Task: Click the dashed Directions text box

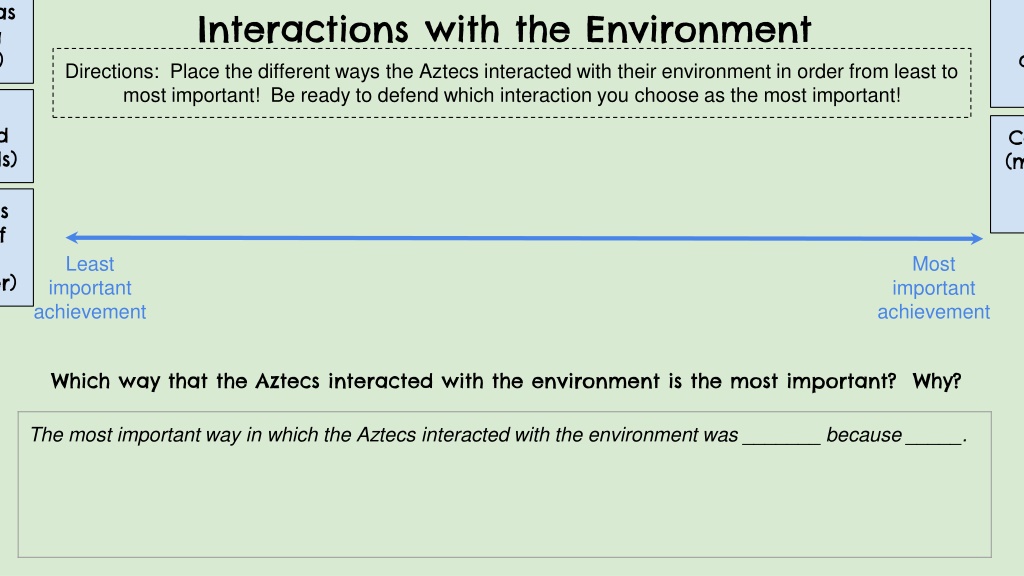Action: point(512,83)
